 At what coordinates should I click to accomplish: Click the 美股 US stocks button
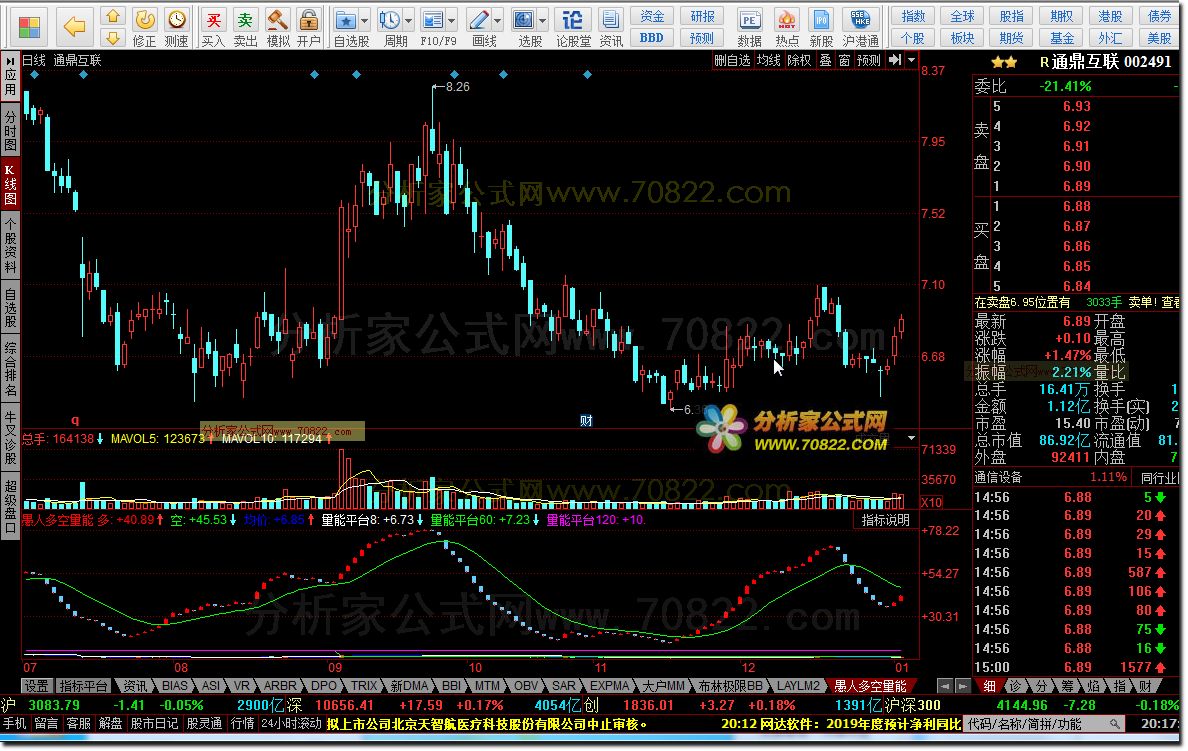[x=1160, y=38]
